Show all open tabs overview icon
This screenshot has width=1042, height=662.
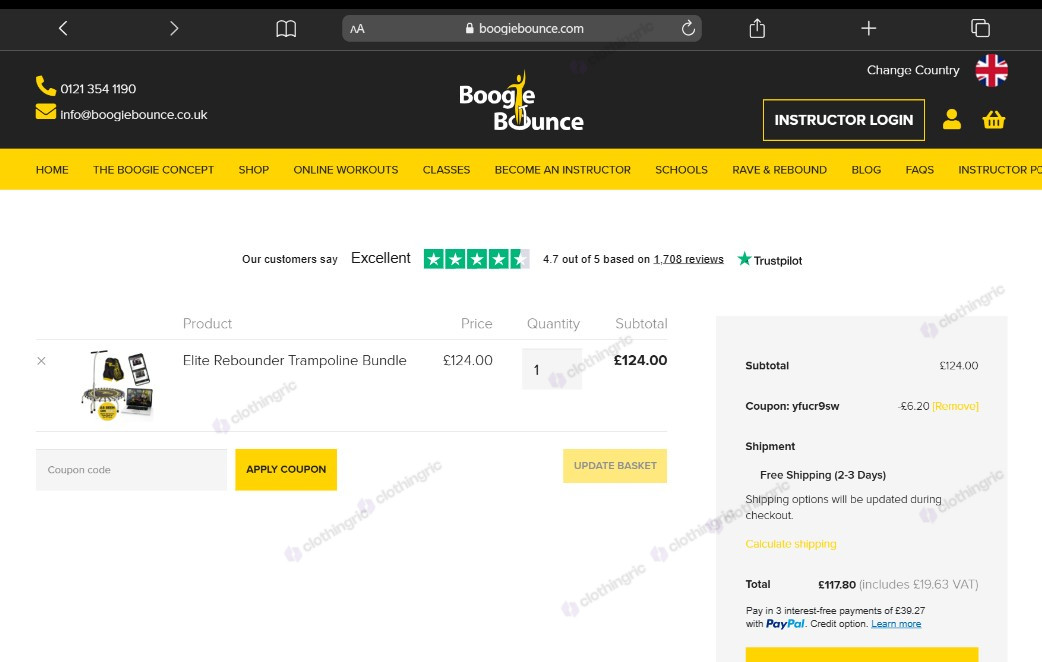coord(980,28)
